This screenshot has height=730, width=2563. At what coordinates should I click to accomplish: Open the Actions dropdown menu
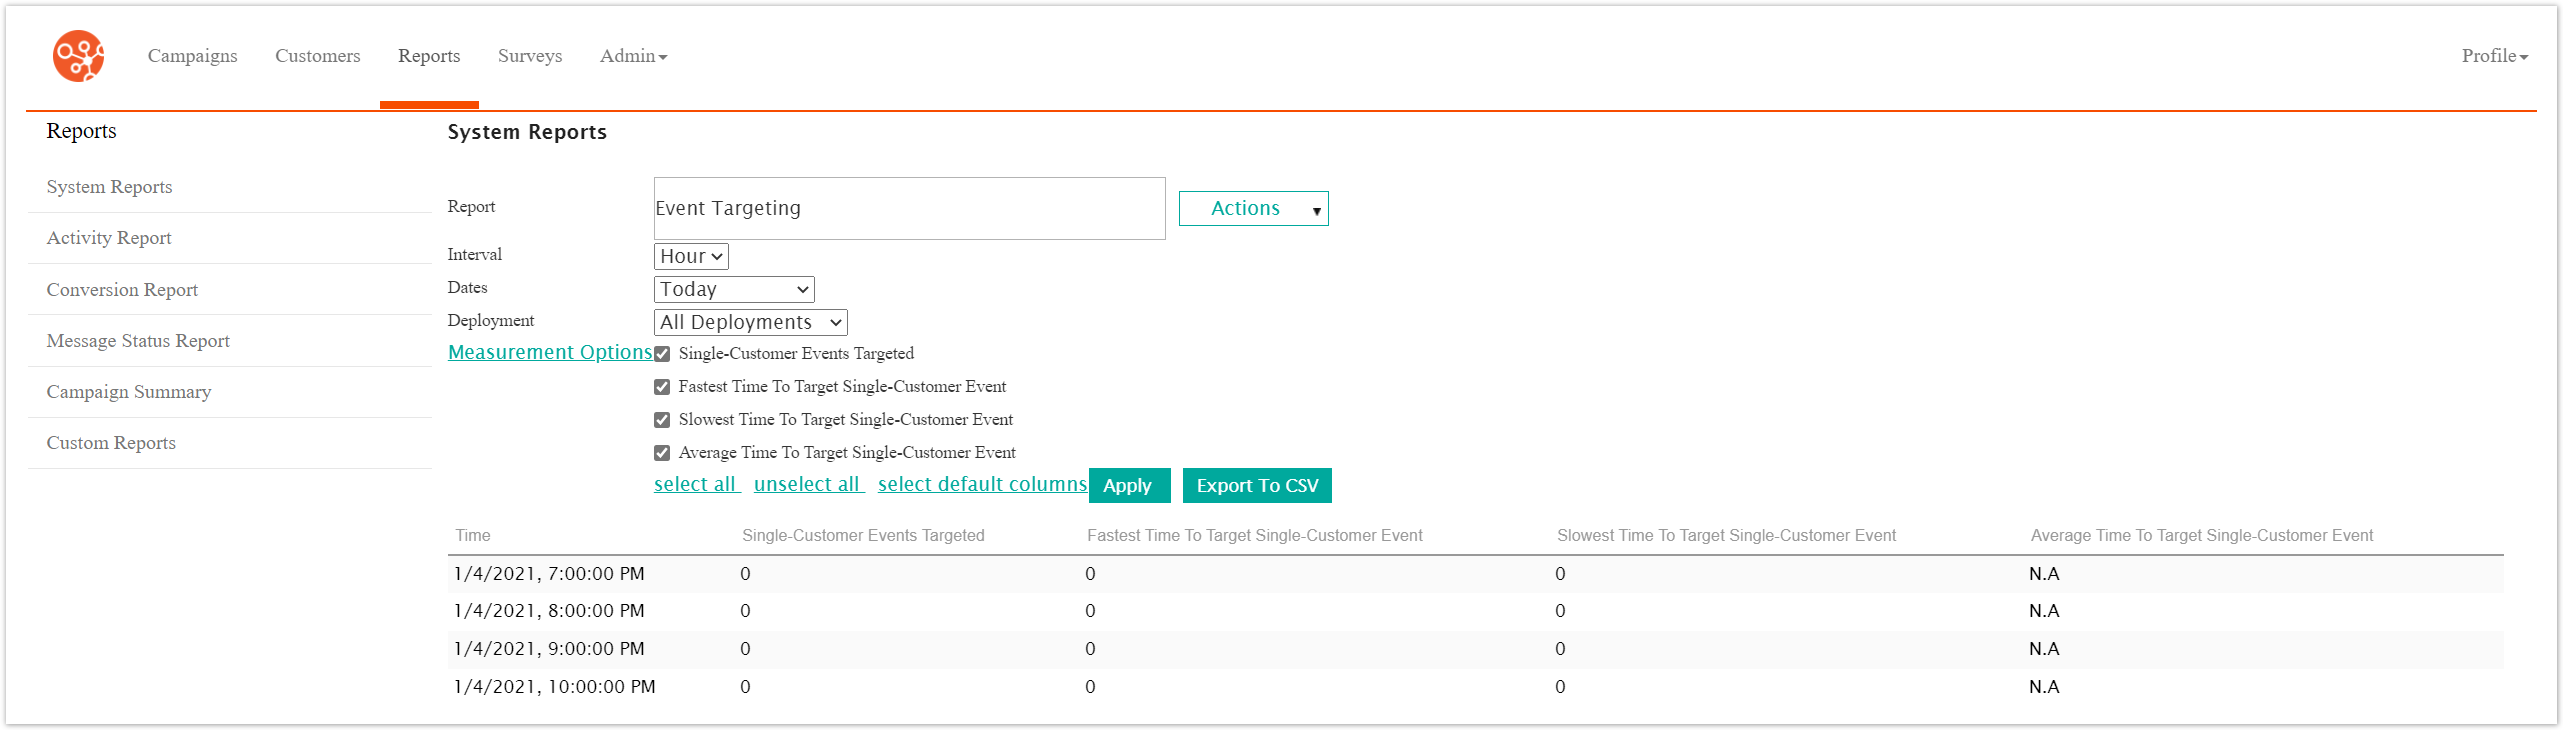pos(1253,209)
